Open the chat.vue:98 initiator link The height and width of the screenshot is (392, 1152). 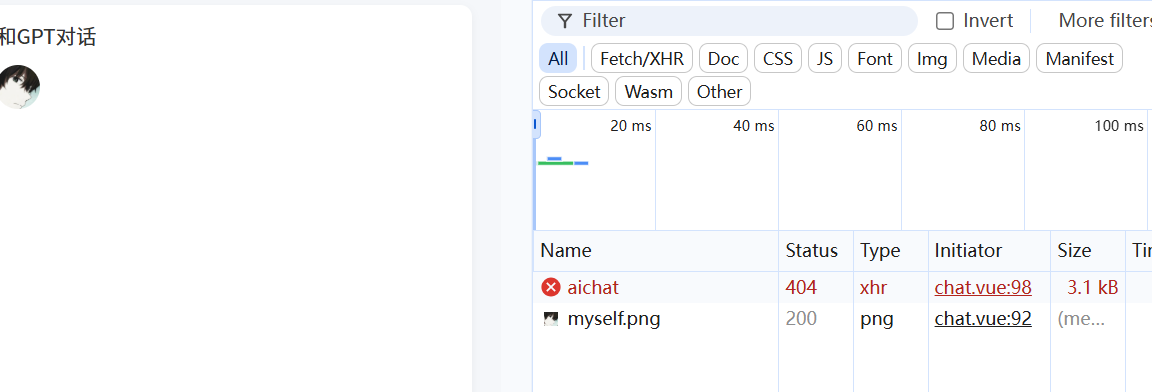point(983,287)
